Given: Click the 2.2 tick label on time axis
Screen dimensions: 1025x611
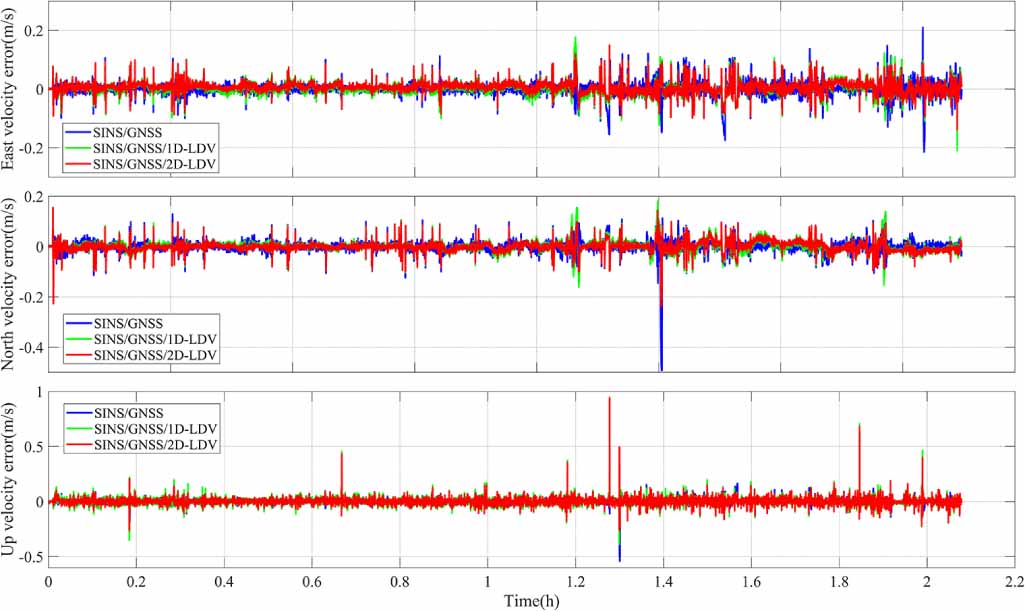Looking at the screenshot, I should click(x=1013, y=581).
